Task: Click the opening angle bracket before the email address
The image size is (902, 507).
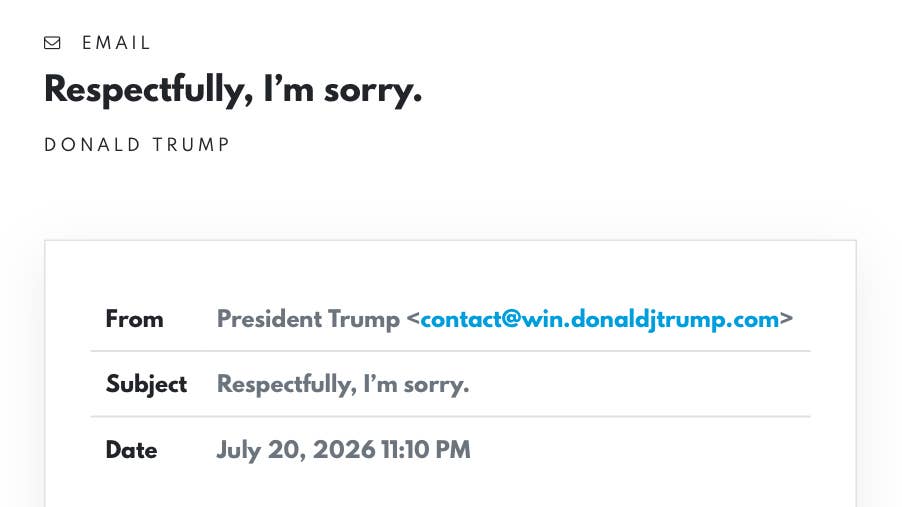Action: pos(413,319)
